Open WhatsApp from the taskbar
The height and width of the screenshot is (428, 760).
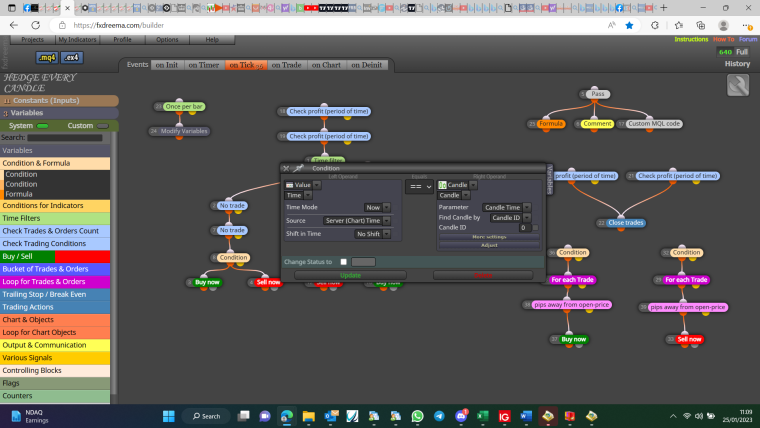coord(417,416)
